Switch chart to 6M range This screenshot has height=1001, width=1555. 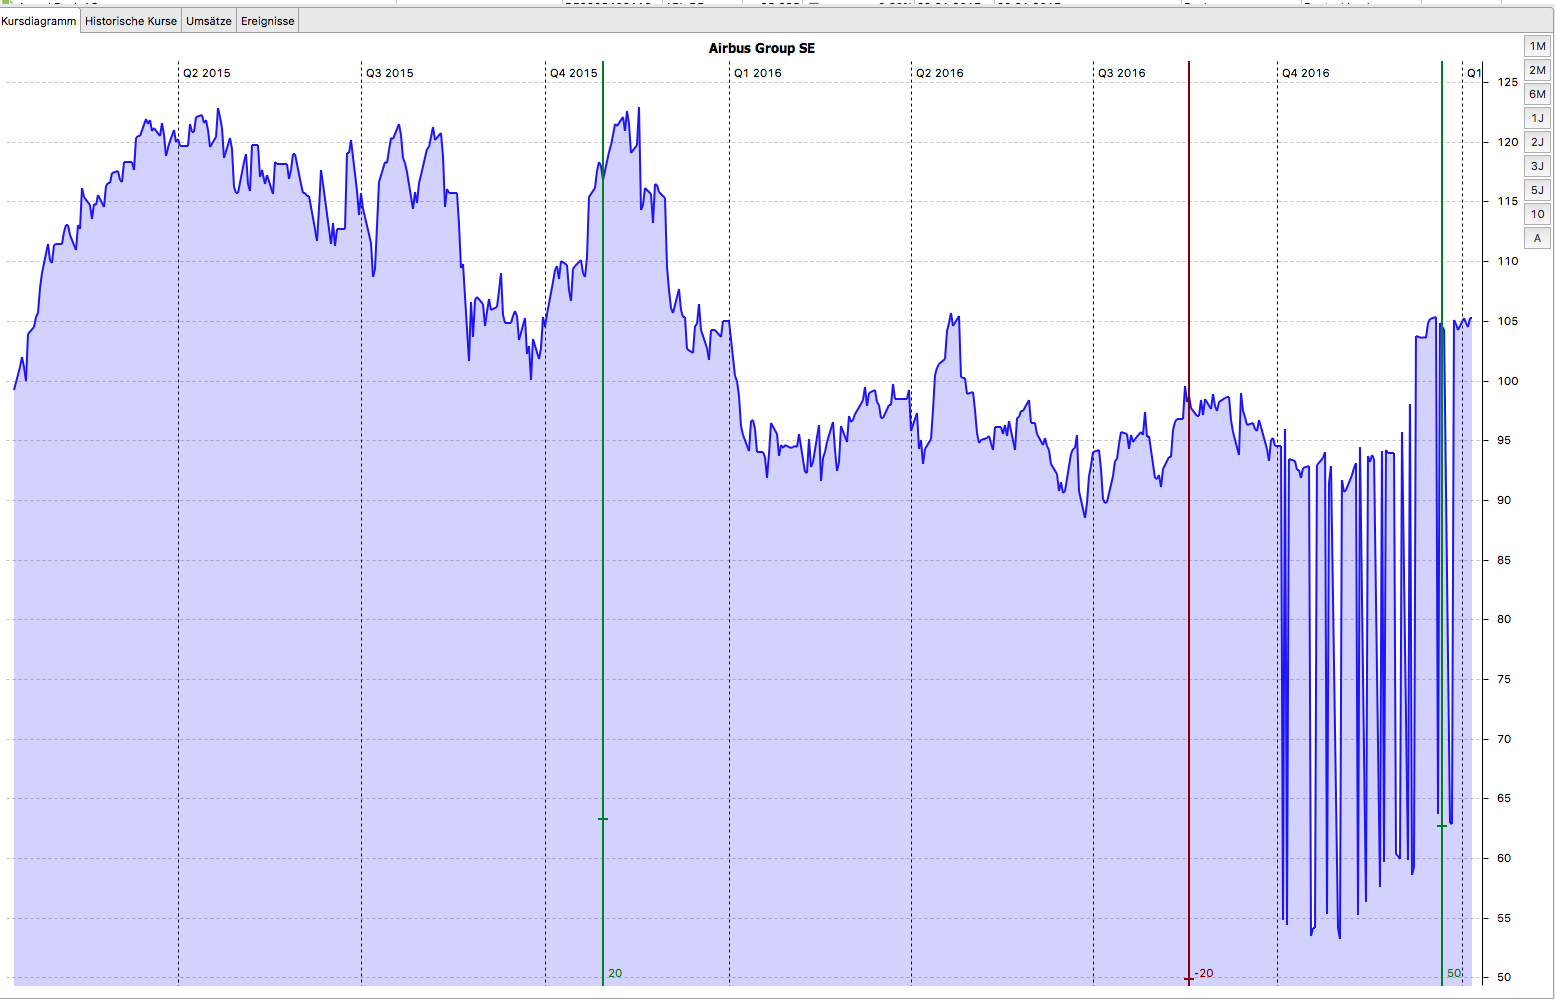coord(1537,94)
